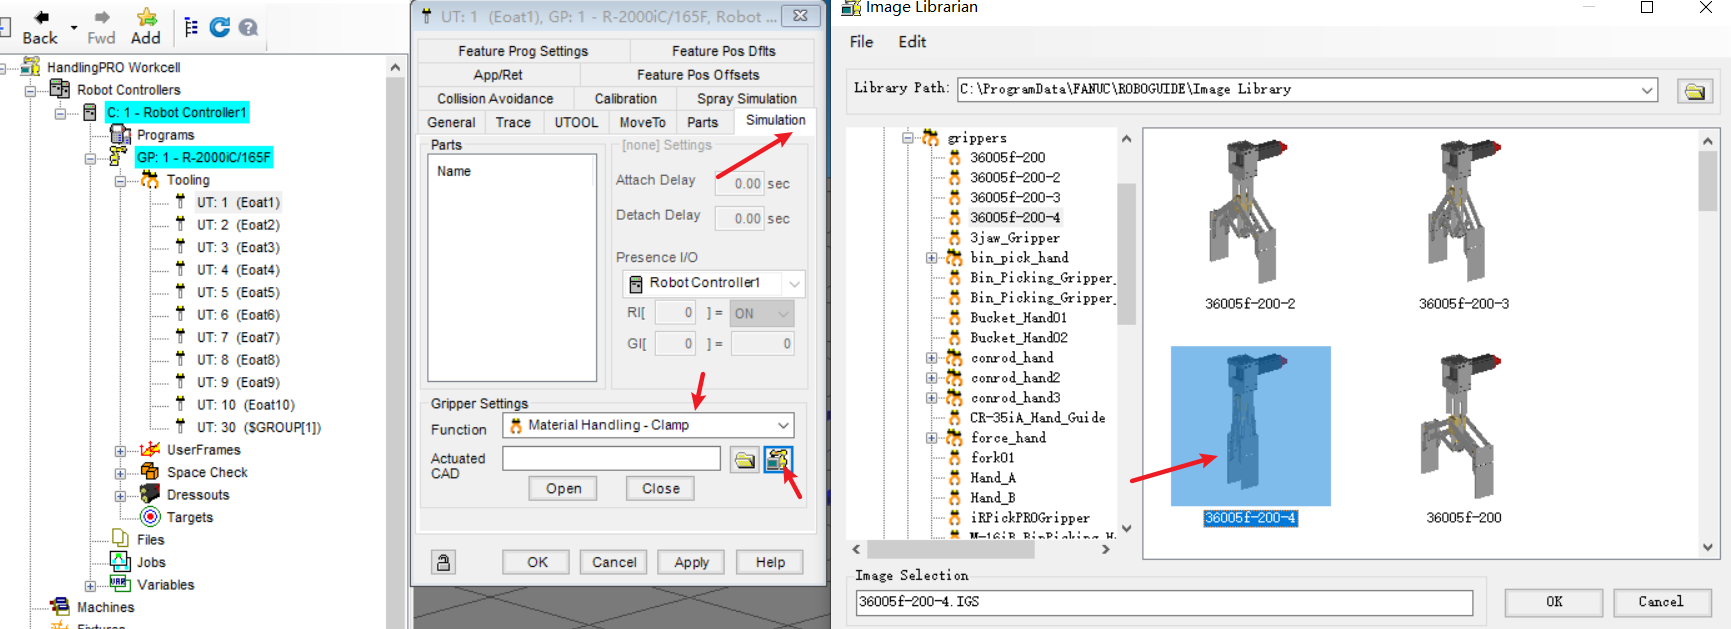
Task: Select 36005f-200-3 in library tree
Action: point(1015,198)
